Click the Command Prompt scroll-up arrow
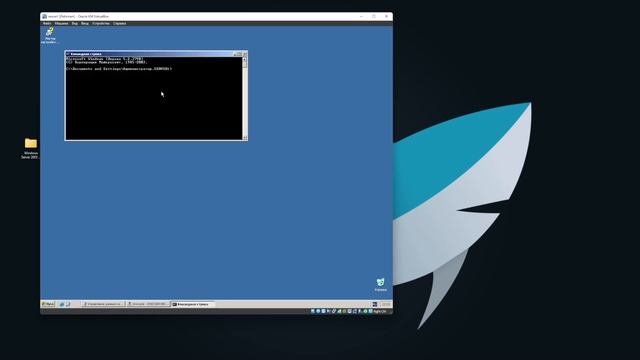 click(244, 59)
